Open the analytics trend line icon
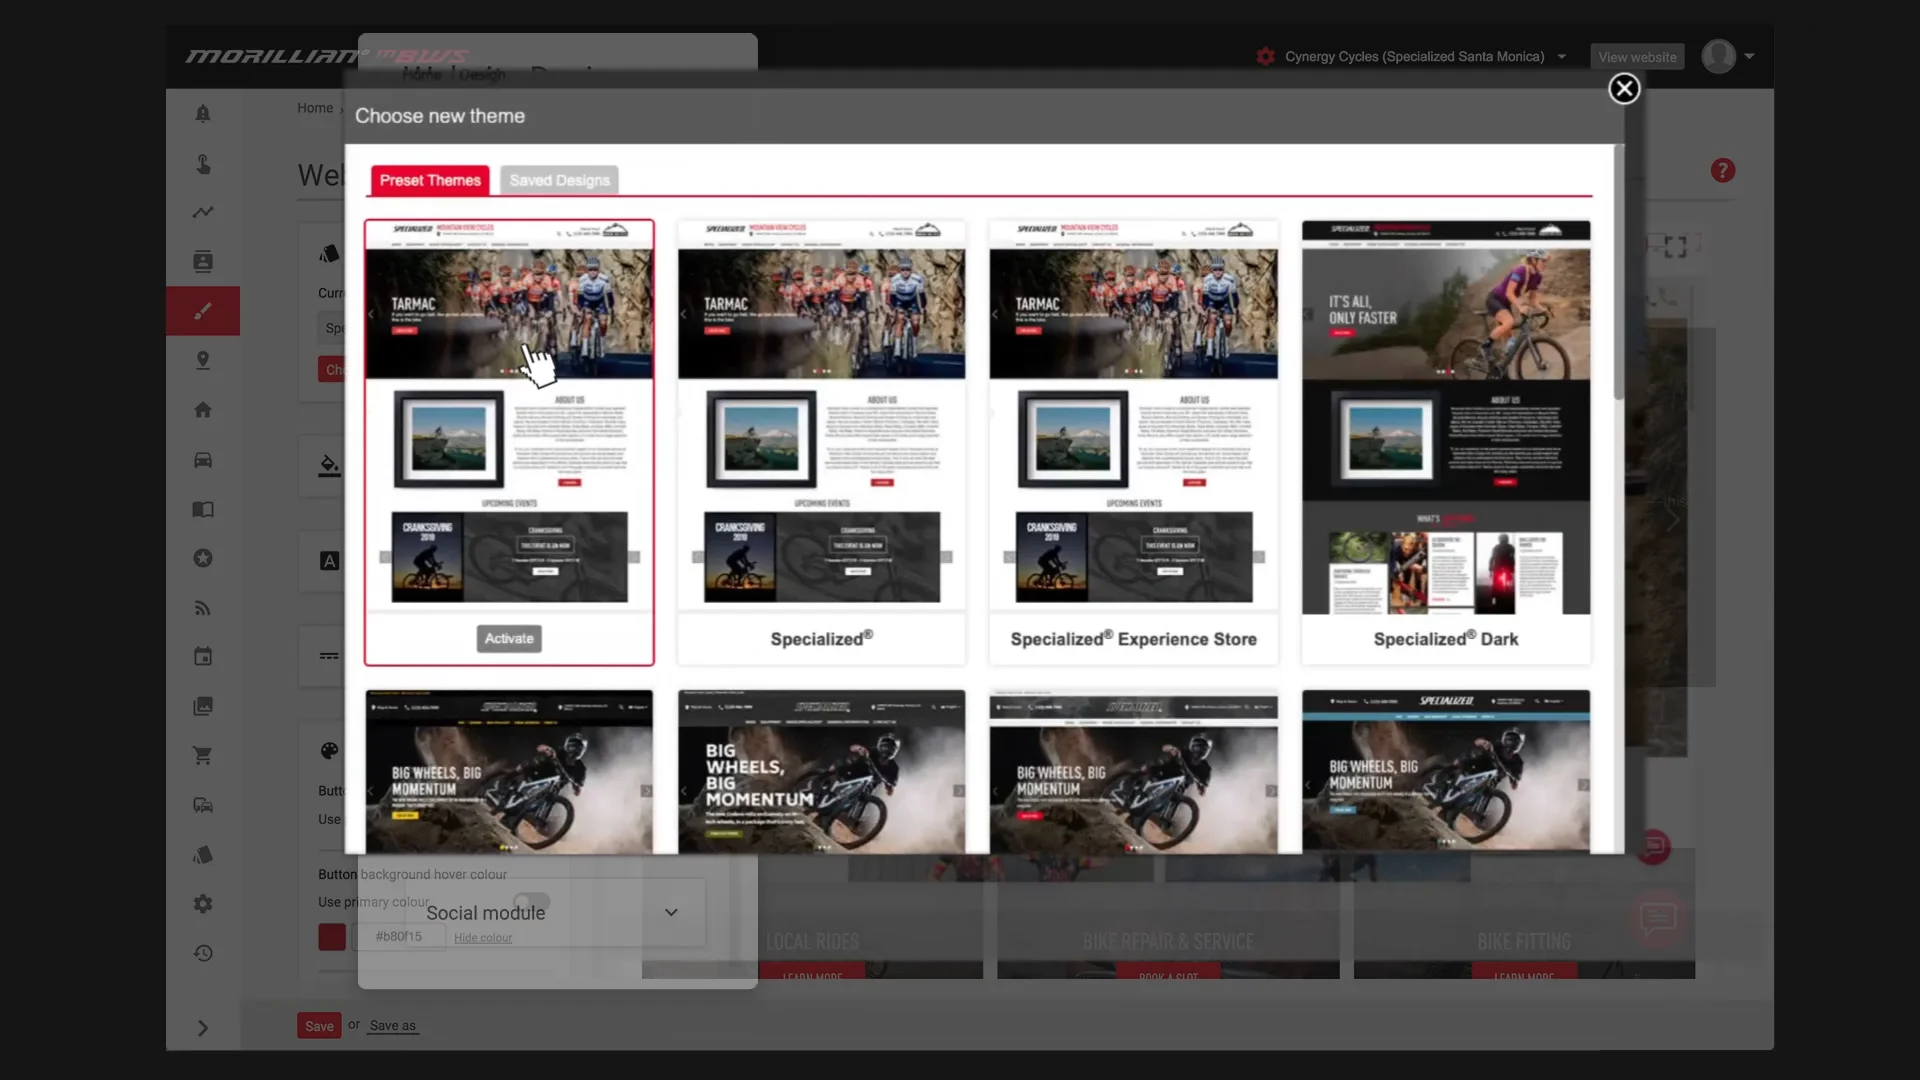This screenshot has width=1920, height=1080. [x=203, y=212]
